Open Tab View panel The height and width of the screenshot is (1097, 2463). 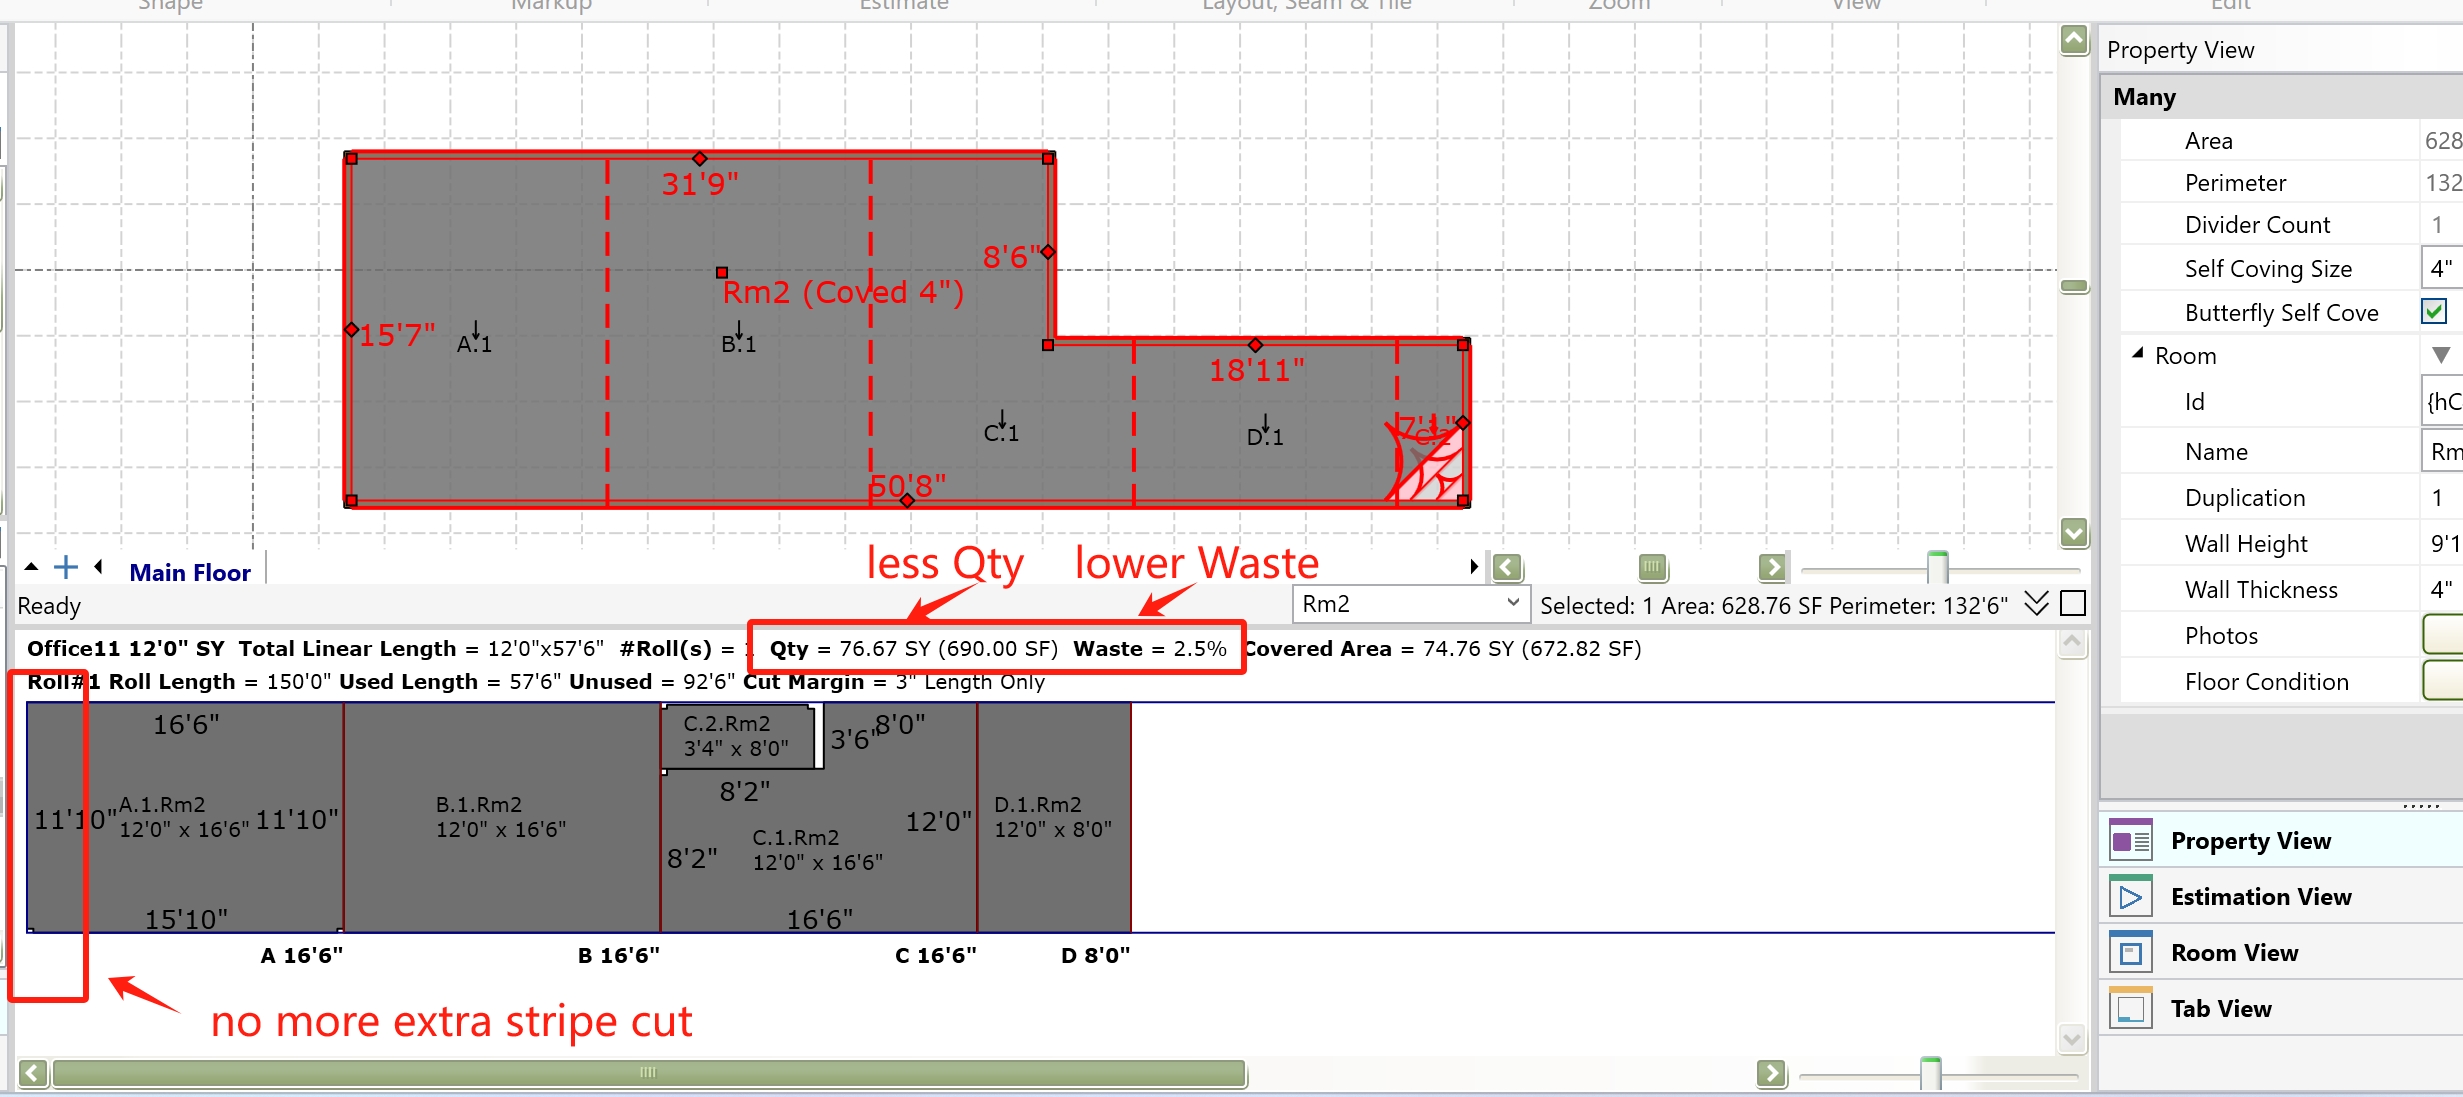pyautogui.click(x=2220, y=1009)
